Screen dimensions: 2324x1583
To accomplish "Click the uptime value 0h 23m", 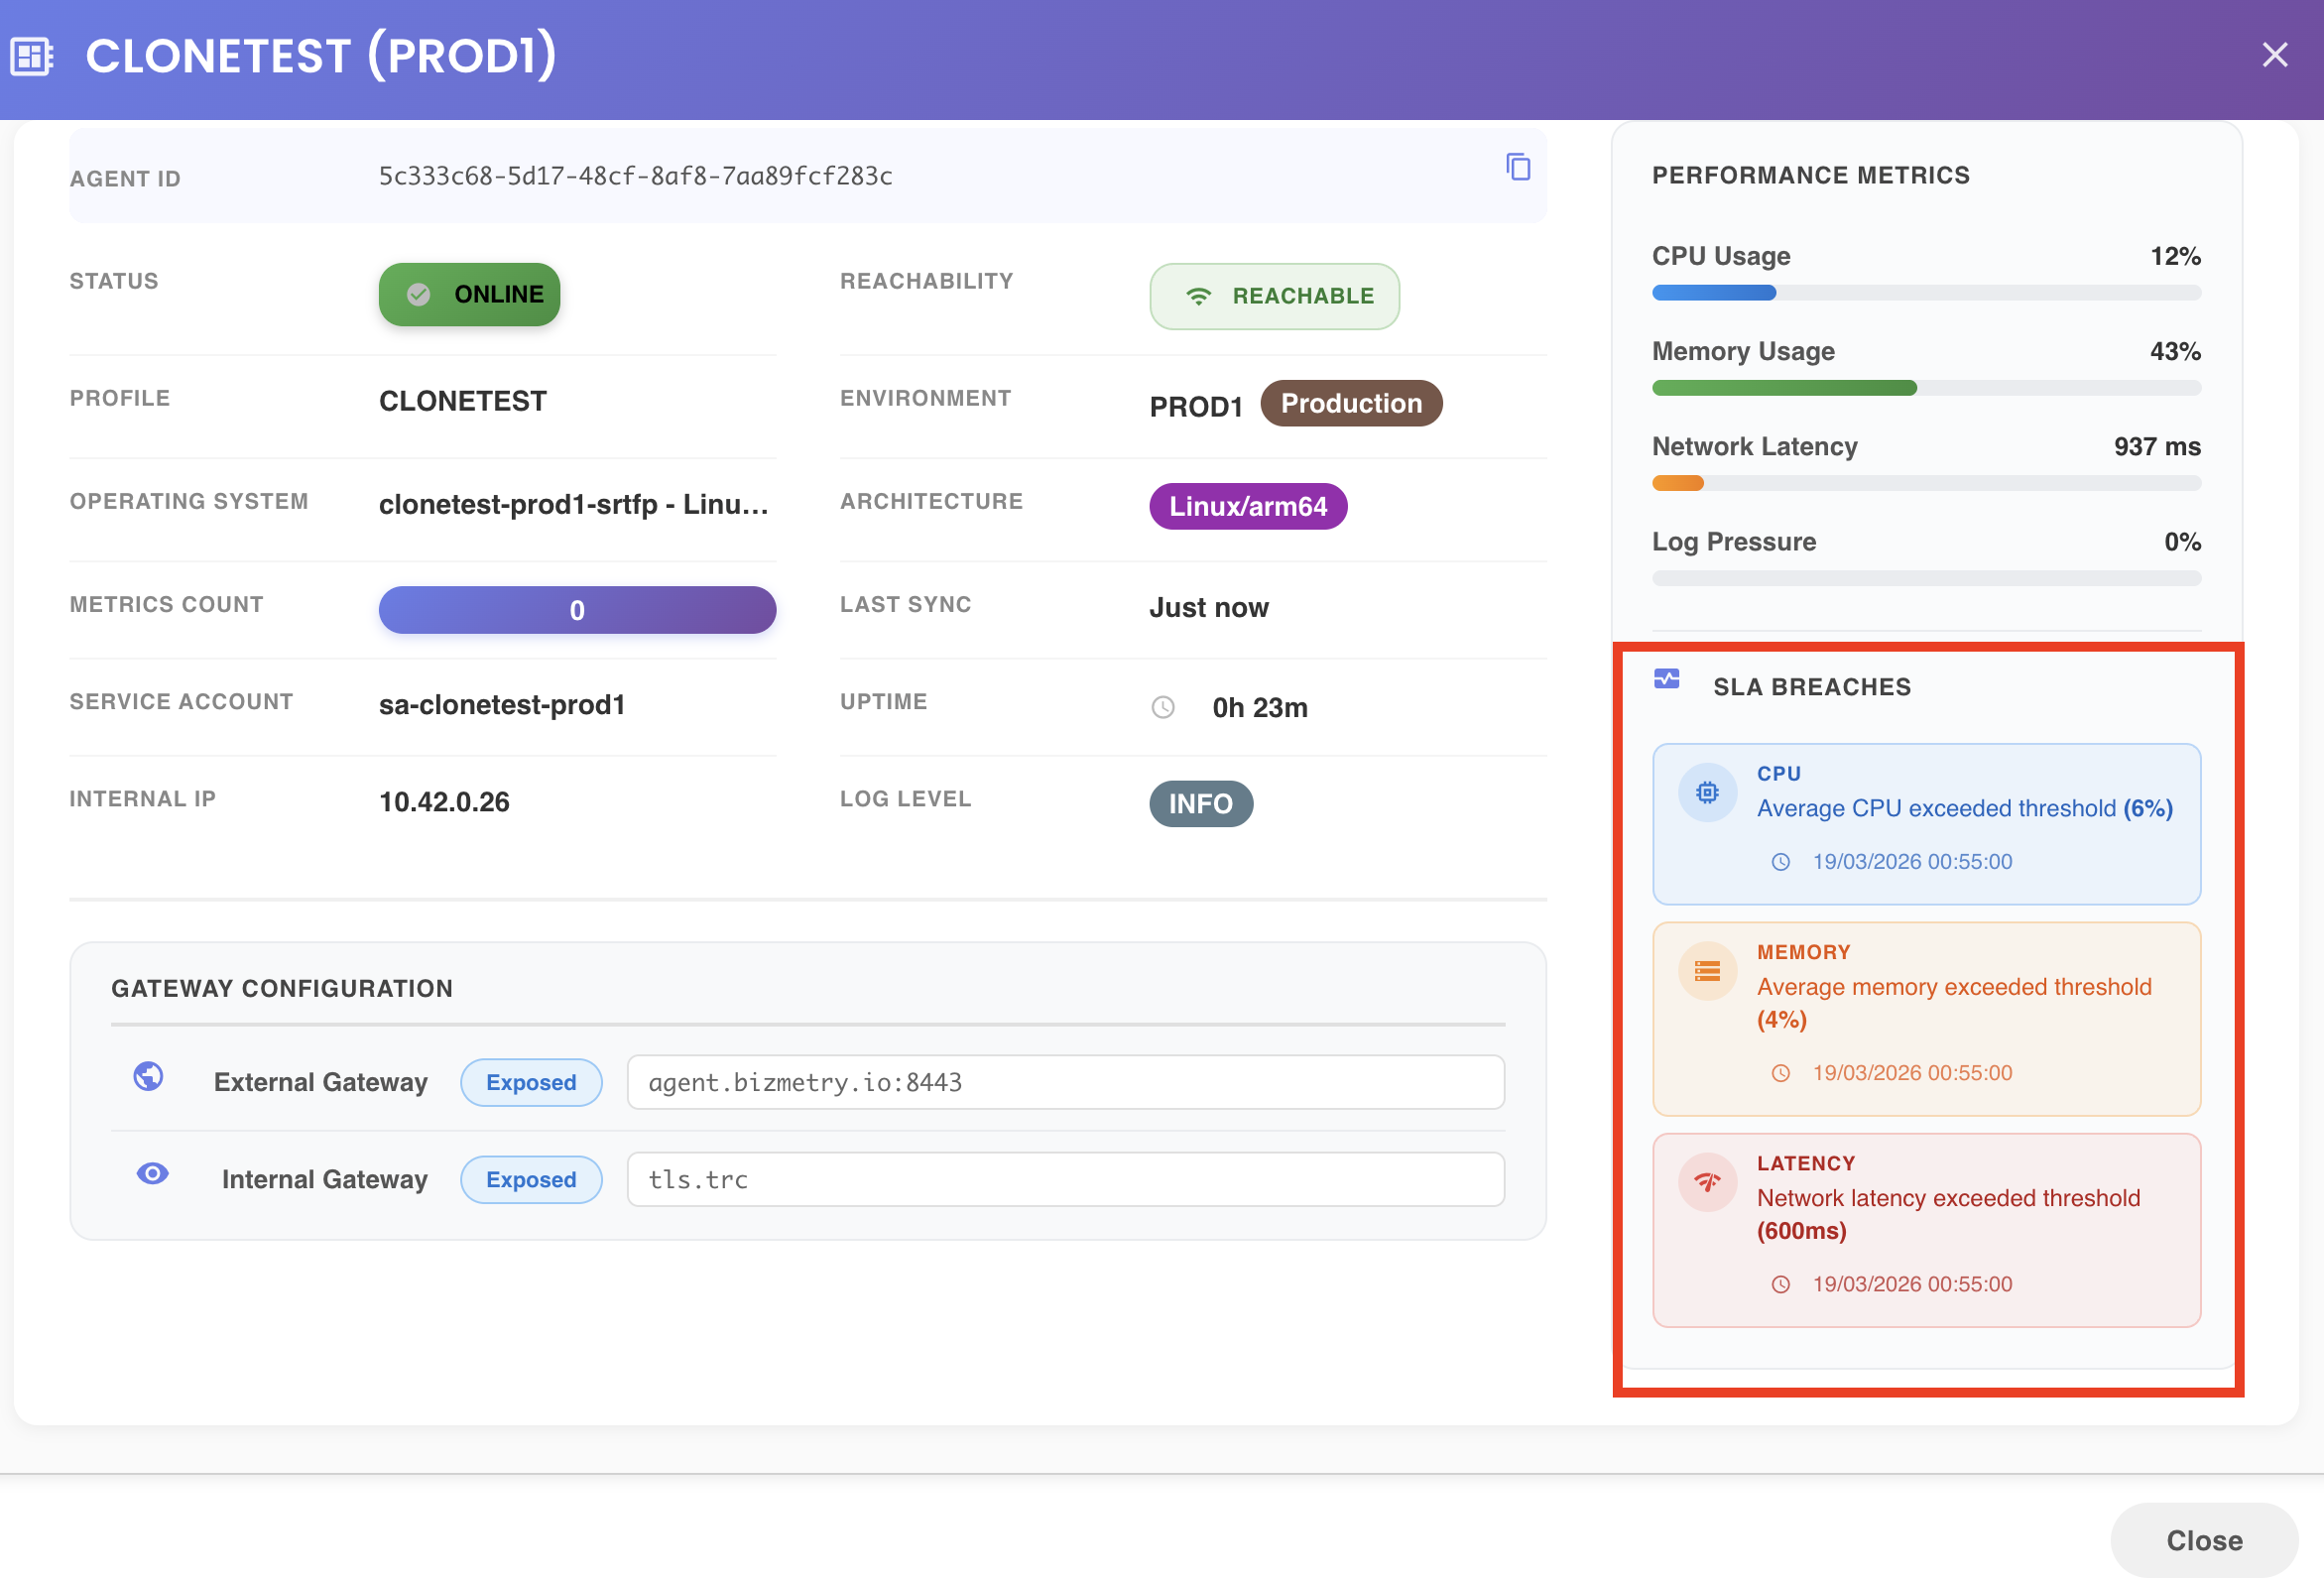I will point(1260,708).
